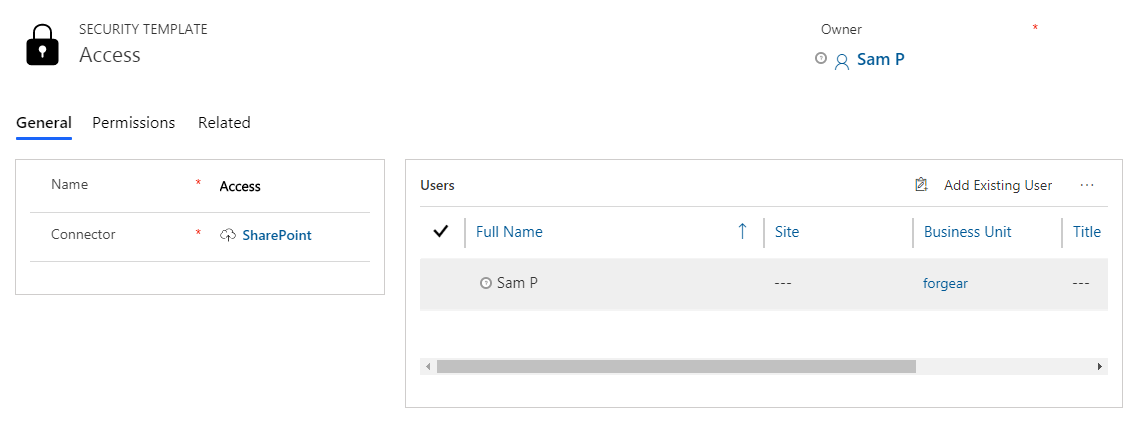Click the Full Name ascending sort arrow
Viewport: 1140px width, 436px height.
tap(742, 232)
